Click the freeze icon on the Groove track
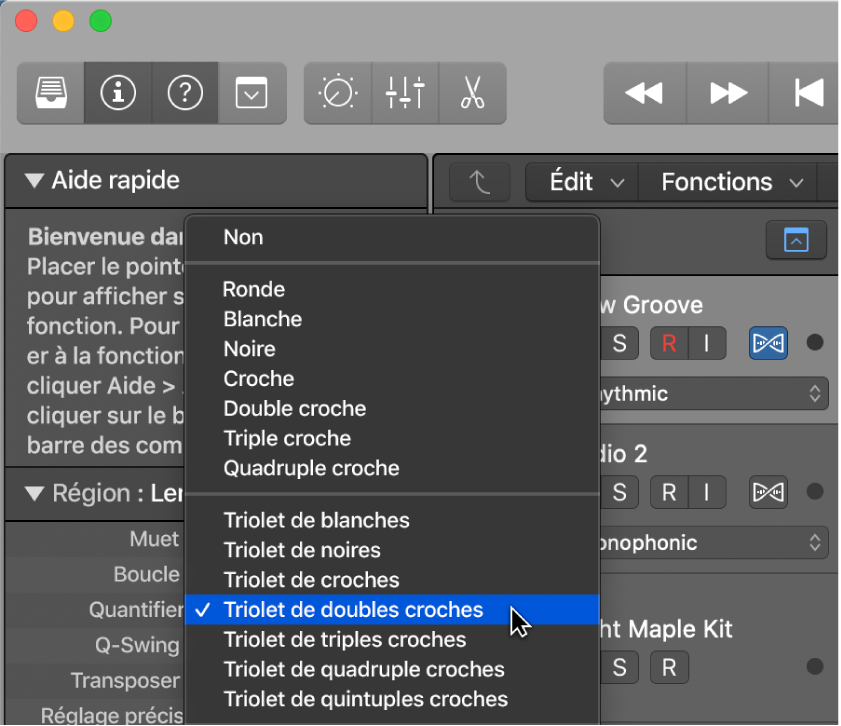The image size is (841, 726). point(768,343)
